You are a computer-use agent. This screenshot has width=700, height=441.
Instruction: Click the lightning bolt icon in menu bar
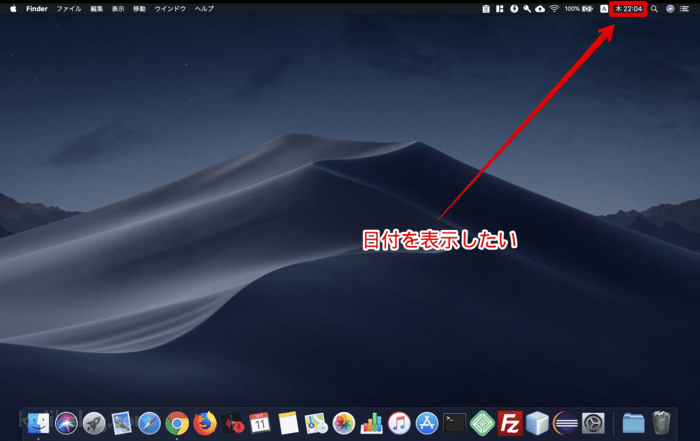point(514,8)
